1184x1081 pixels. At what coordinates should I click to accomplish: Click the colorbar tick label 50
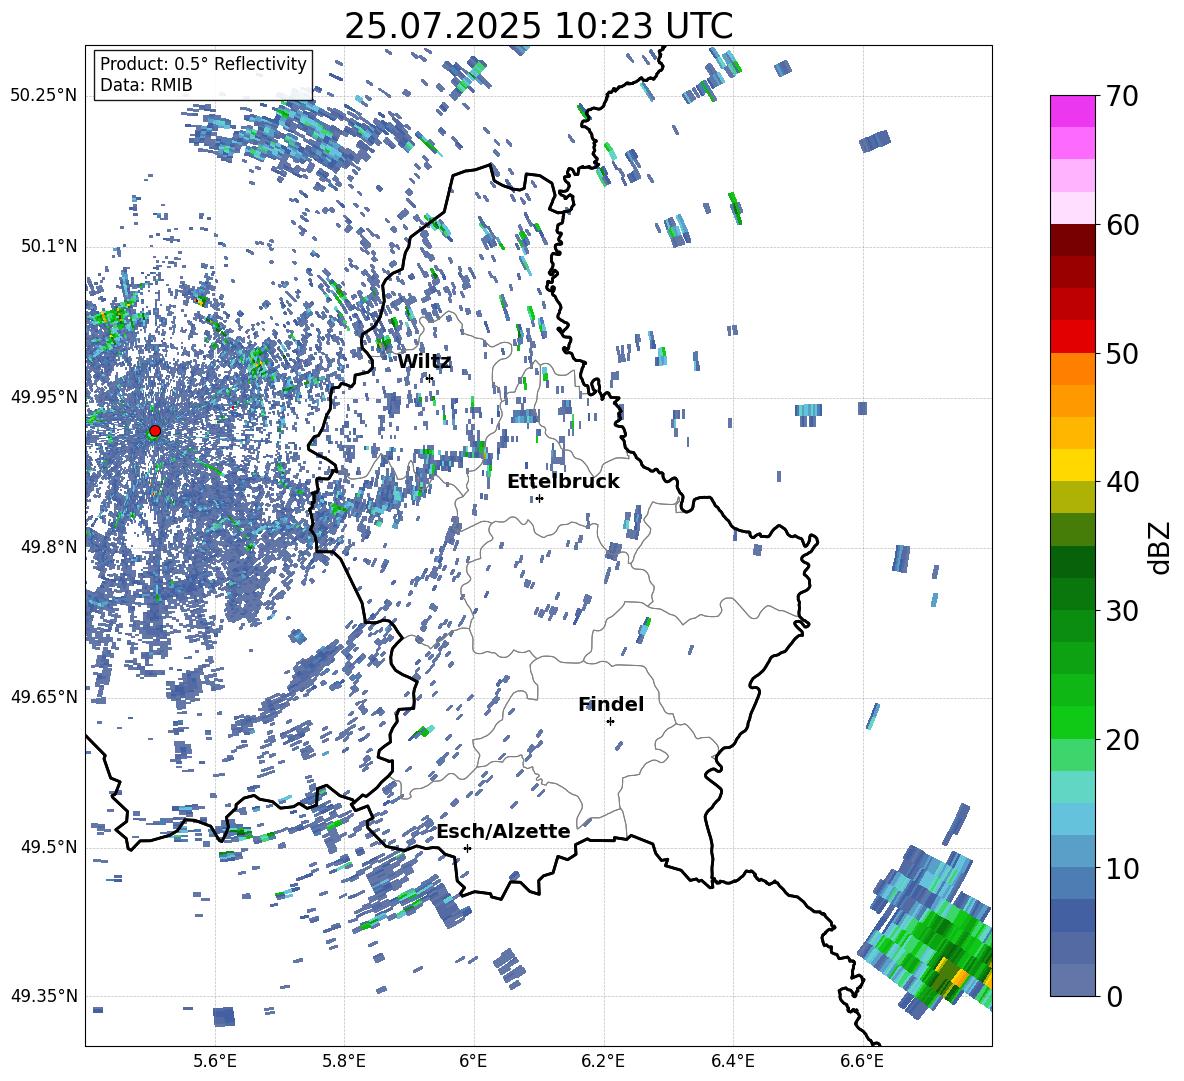click(x=1122, y=353)
